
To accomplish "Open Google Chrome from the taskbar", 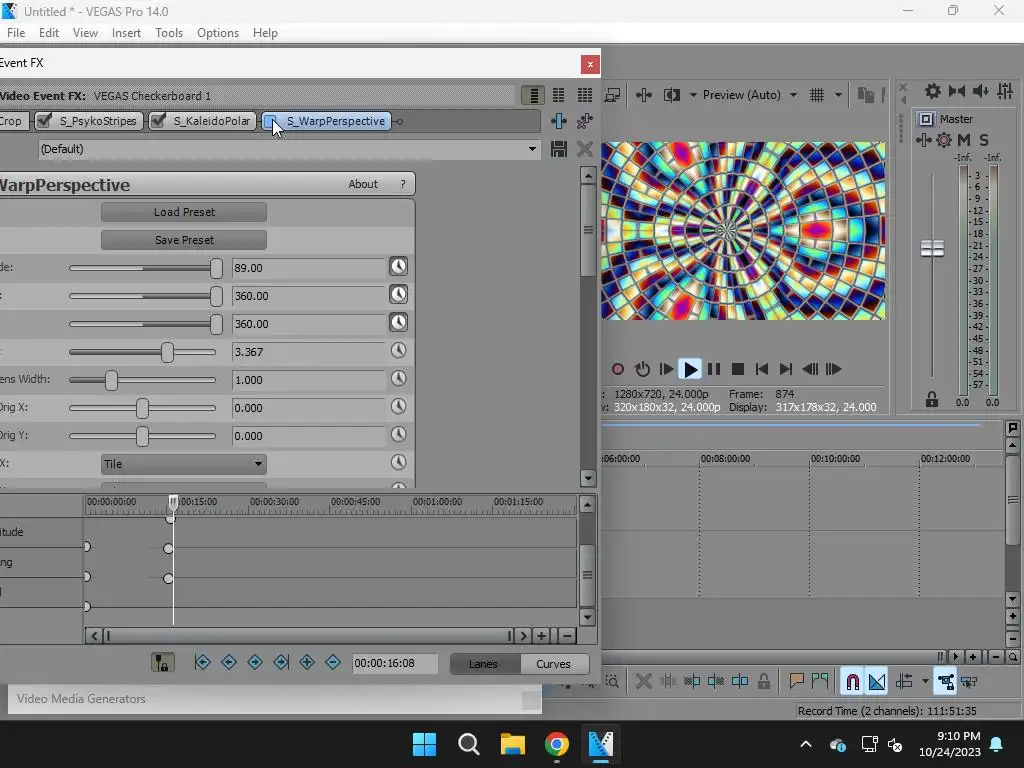I will point(556,744).
